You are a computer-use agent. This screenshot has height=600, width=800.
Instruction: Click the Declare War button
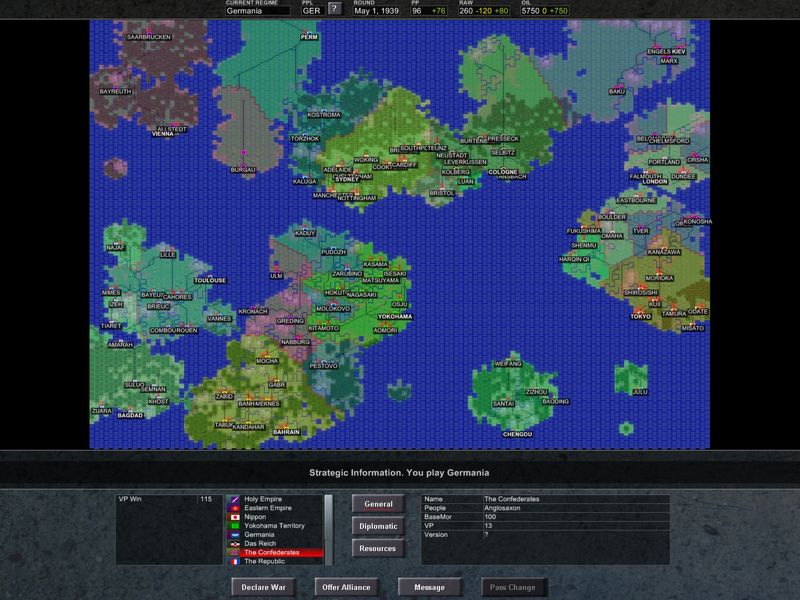(x=263, y=587)
